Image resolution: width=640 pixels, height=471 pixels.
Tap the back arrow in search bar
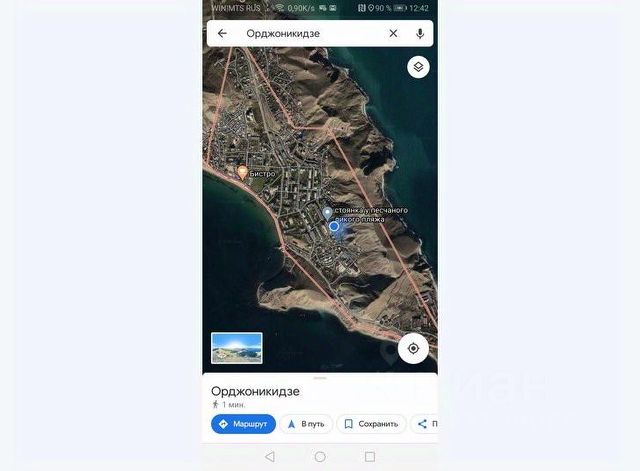222,33
